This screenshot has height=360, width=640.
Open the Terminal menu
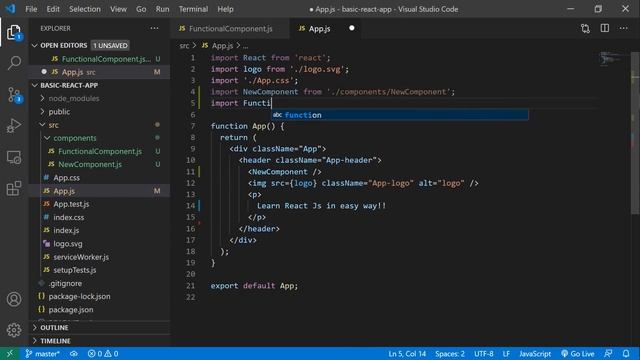click(193, 9)
